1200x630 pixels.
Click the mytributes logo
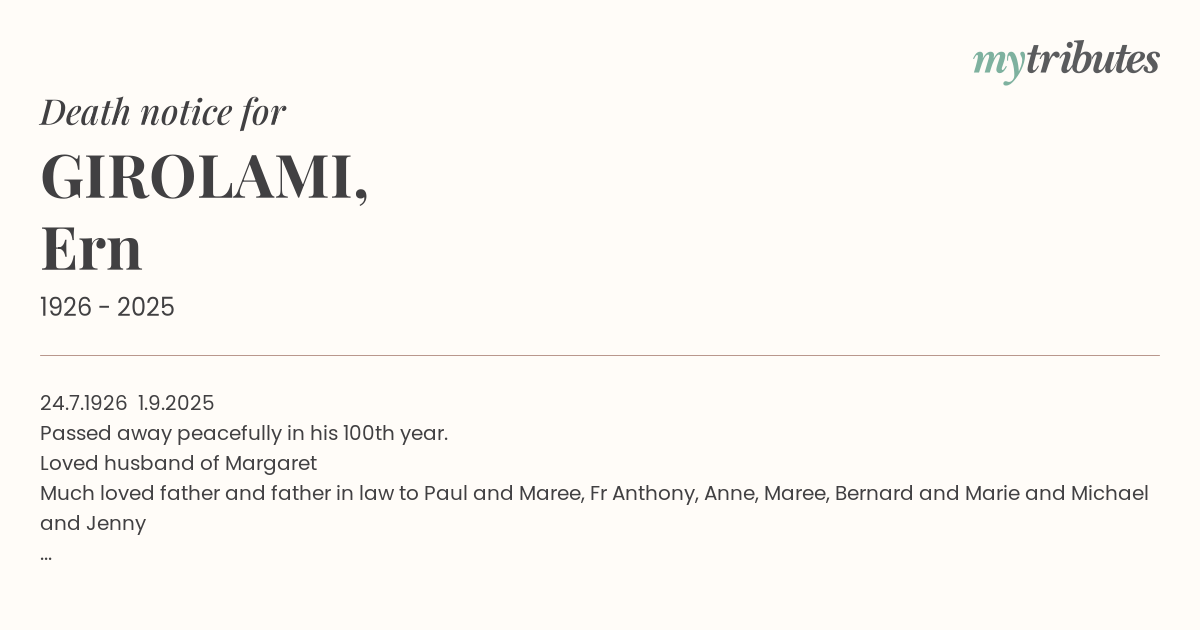1066,60
